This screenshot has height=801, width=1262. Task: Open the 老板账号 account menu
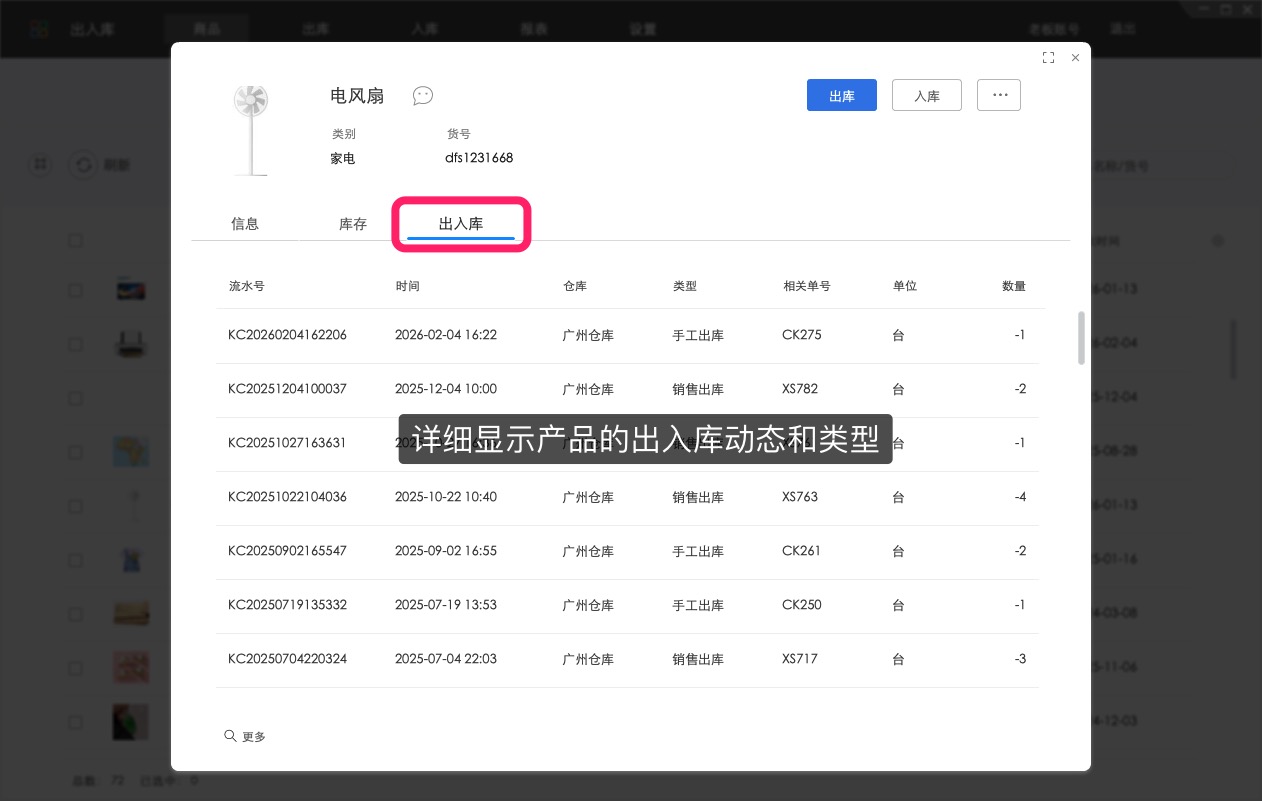1054,28
